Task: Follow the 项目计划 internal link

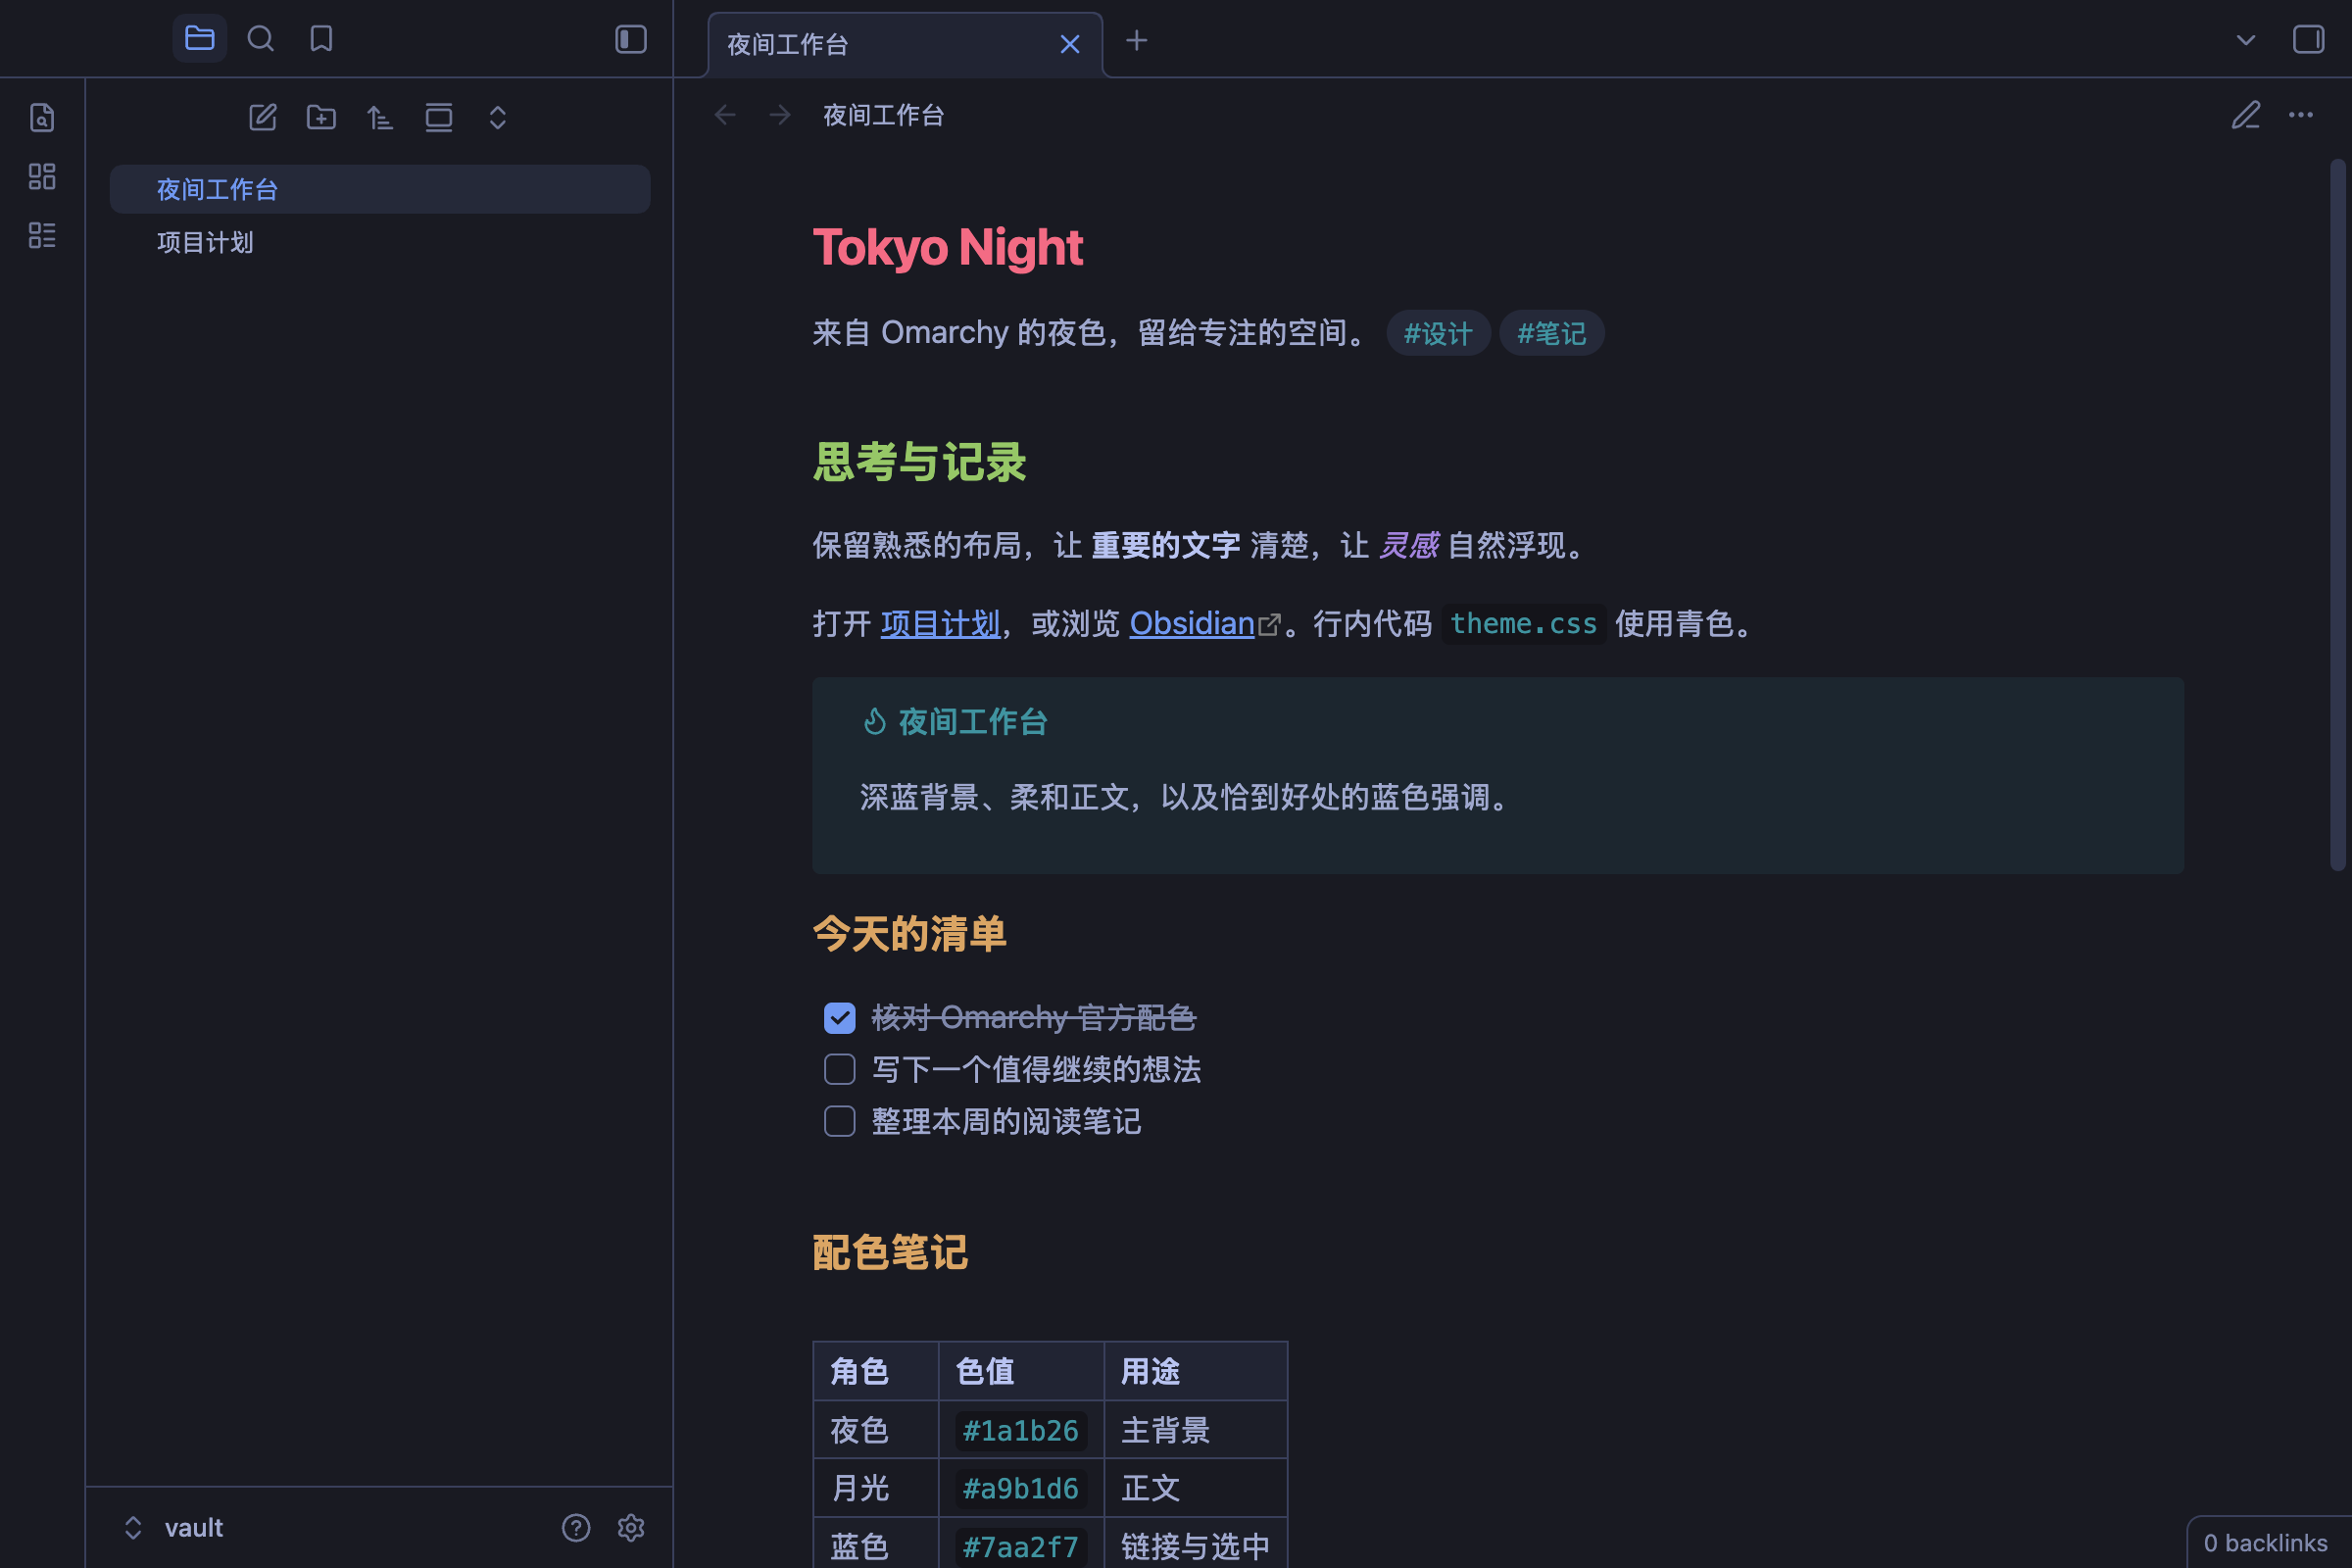Action: coord(940,624)
